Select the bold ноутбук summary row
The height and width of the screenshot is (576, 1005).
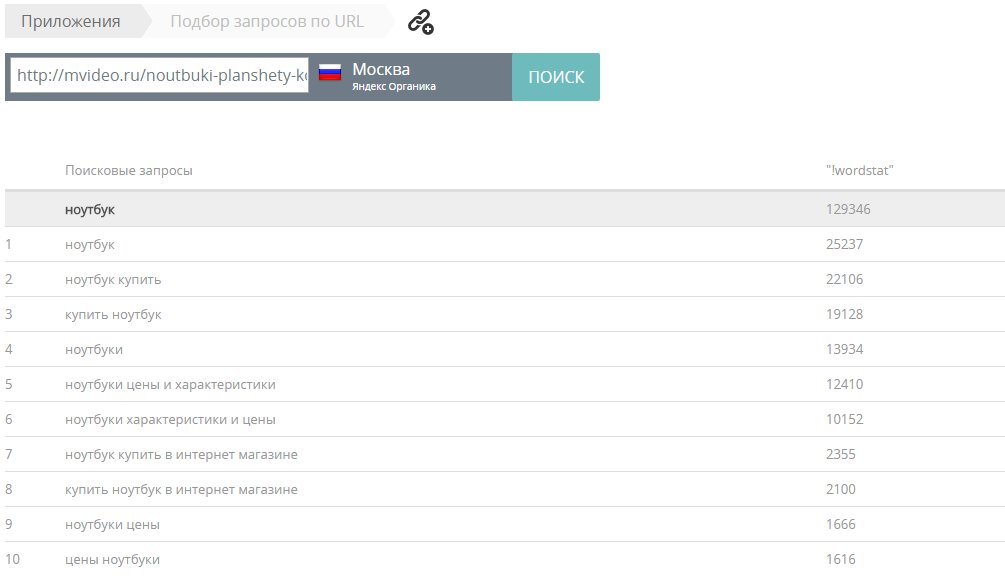click(504, 210)
